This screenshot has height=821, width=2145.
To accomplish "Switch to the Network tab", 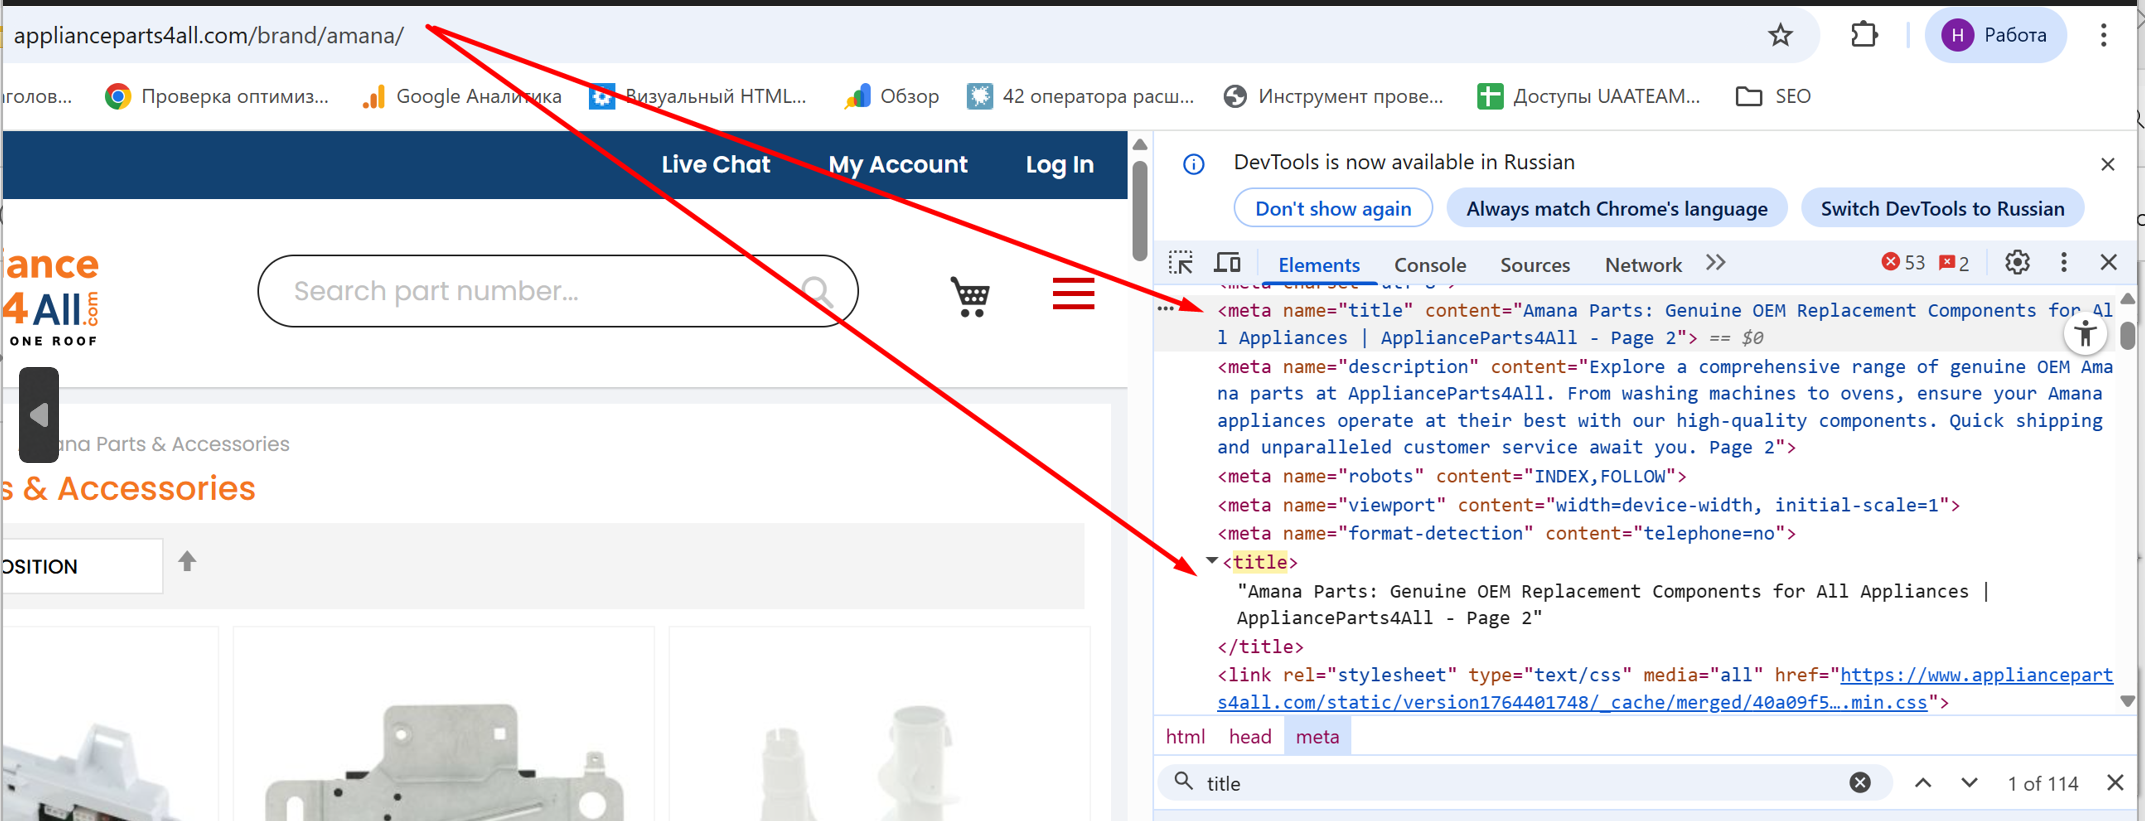I will tap(1642, 265).
